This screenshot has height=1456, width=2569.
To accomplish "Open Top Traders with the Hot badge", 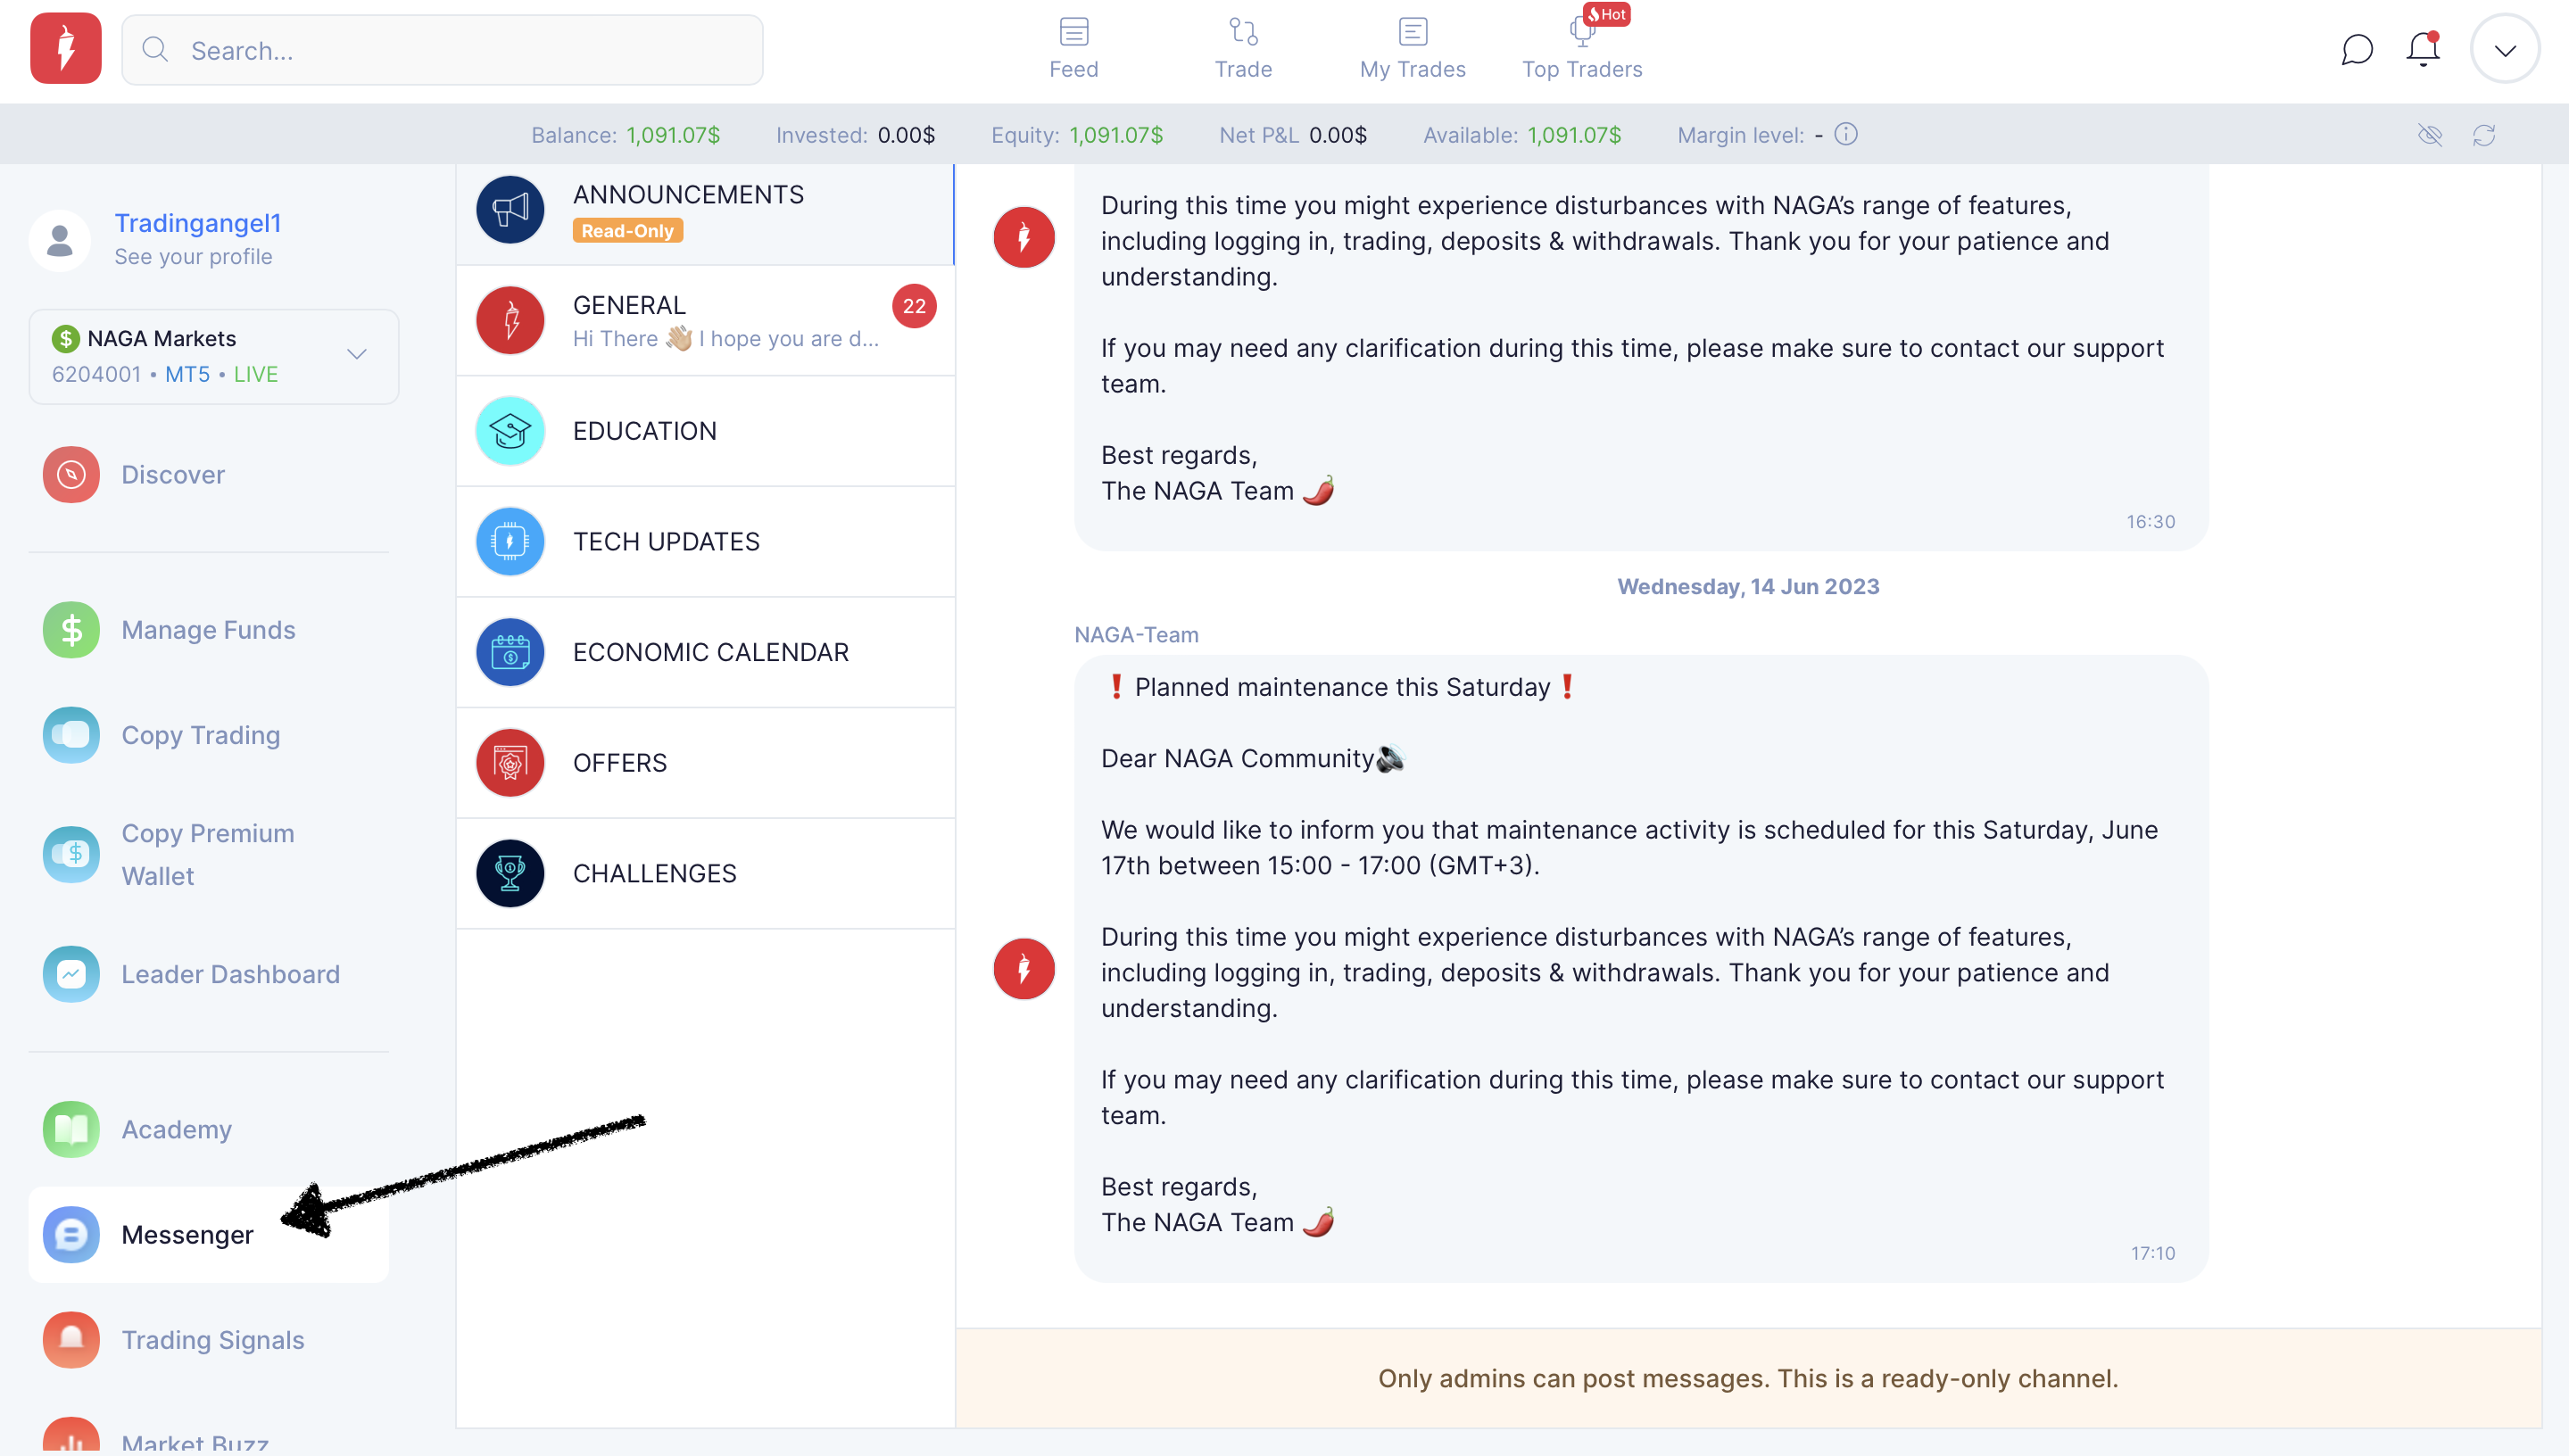I will coord(1582,47).
